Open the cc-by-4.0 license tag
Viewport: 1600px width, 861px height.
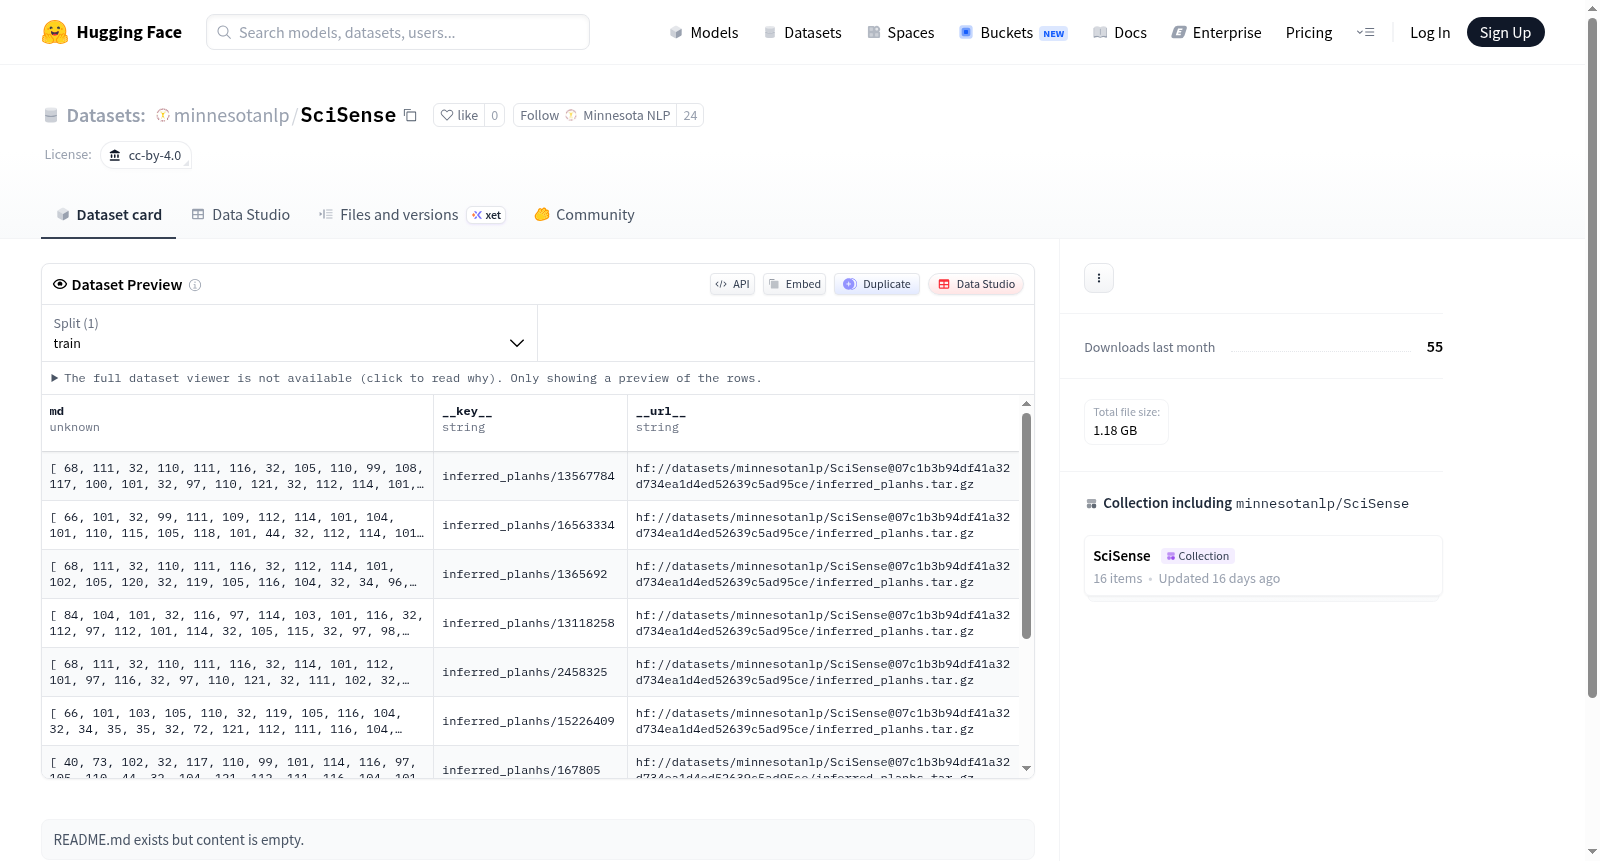tap(146, 155)
